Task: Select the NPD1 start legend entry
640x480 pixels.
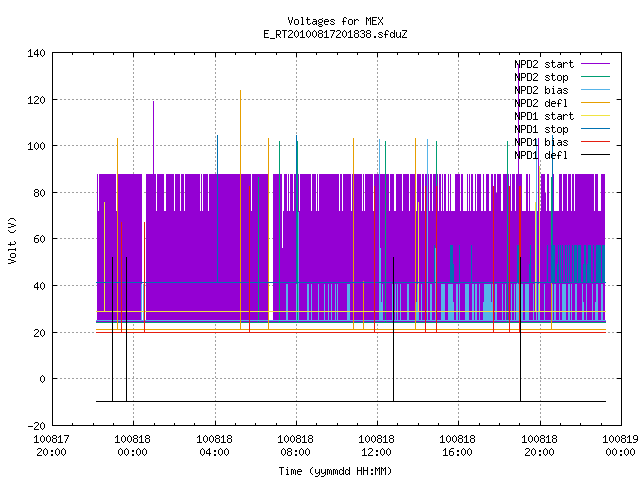Action: (544, 116)
